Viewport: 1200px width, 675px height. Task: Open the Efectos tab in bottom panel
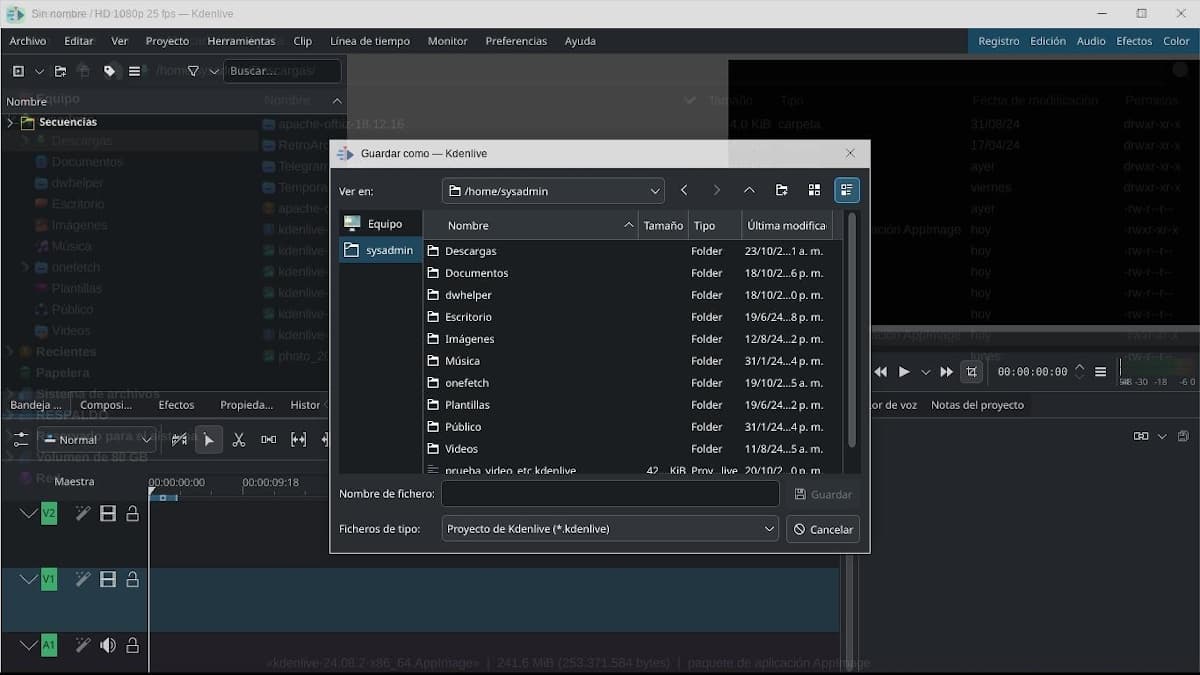point(176,405)
